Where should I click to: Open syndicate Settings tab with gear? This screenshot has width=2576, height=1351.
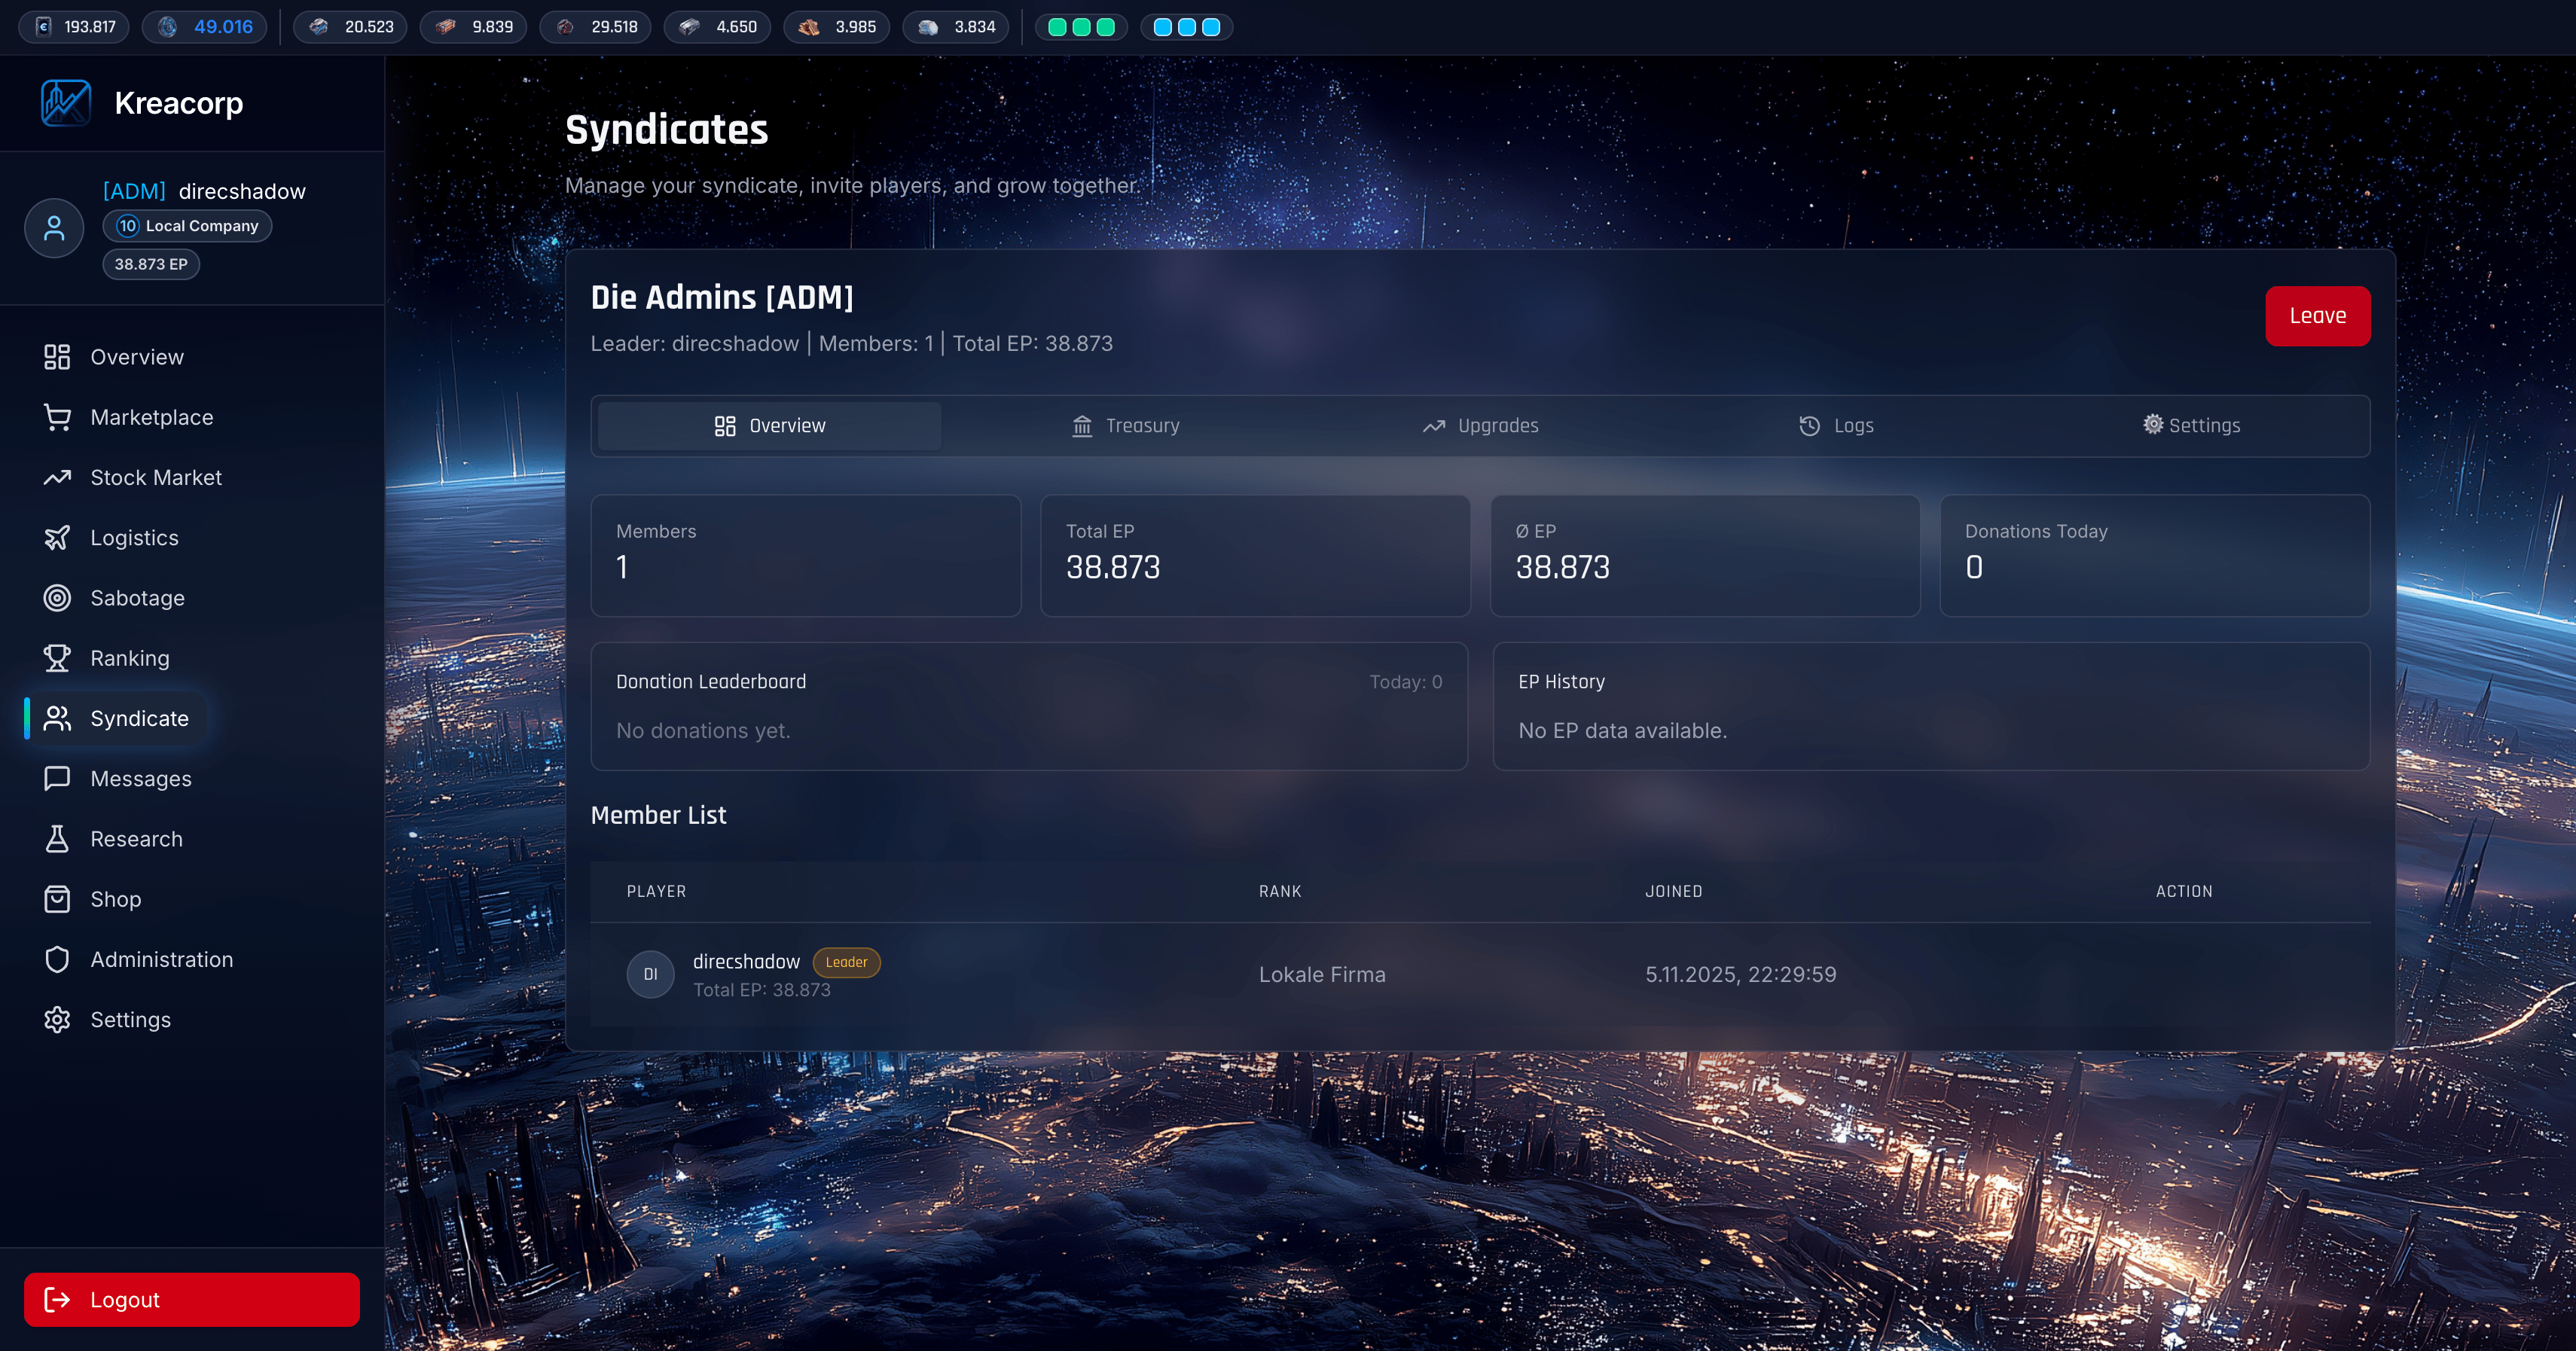pos(2191,426)
